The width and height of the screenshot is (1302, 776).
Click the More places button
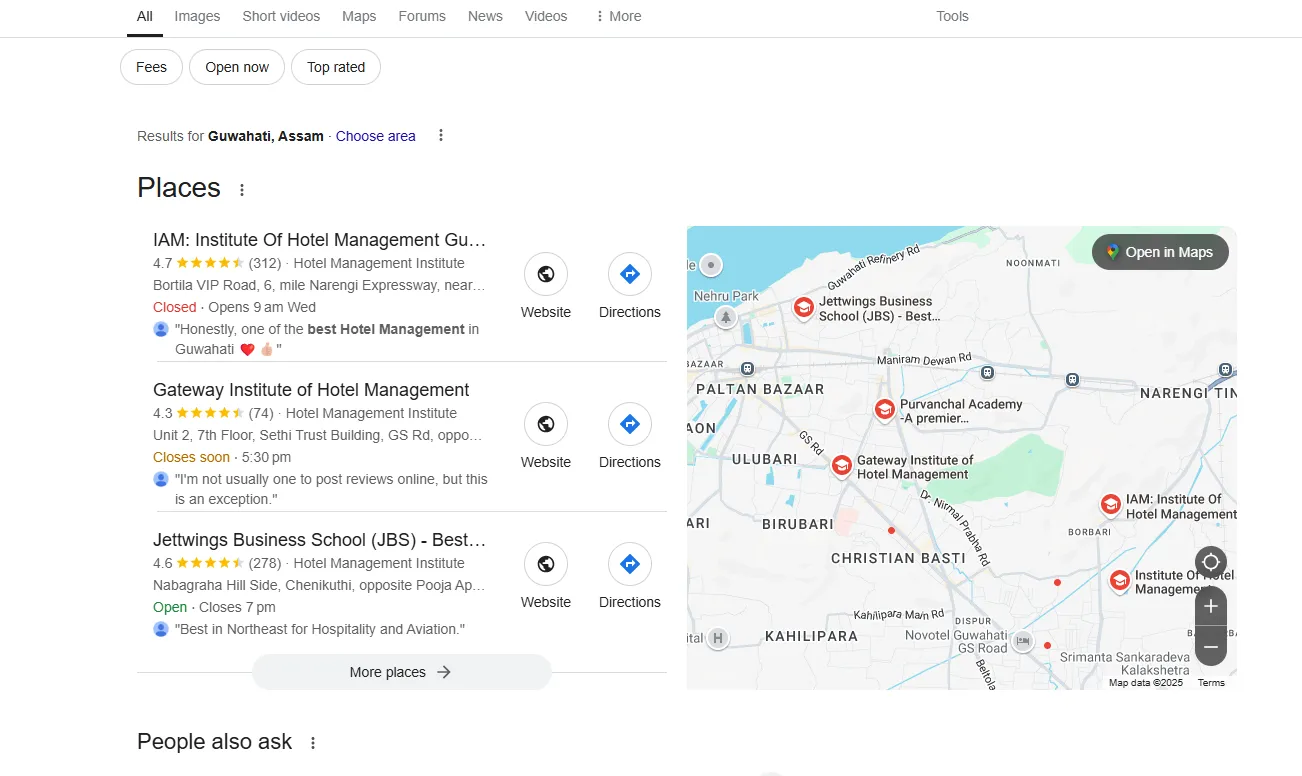pos(401,672)
